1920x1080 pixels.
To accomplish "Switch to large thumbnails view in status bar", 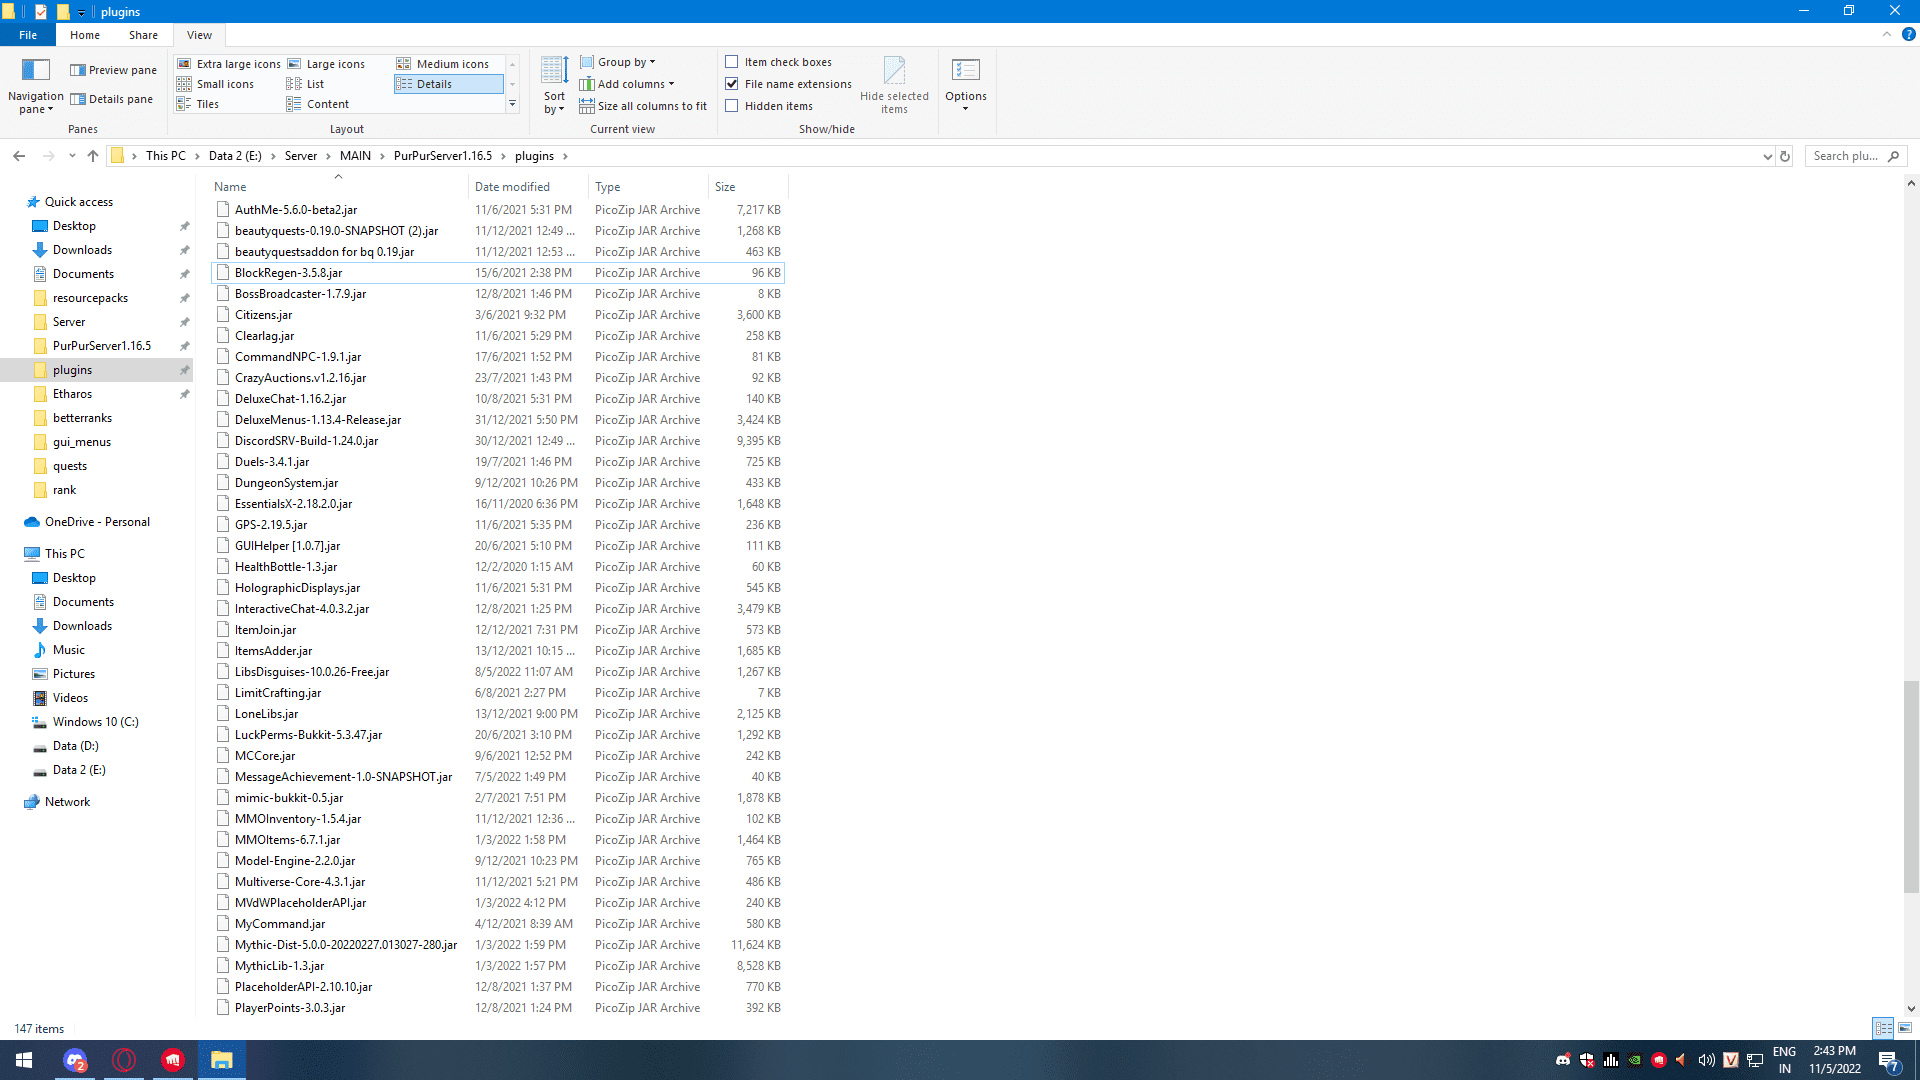I will (x=1905, y=1028).
